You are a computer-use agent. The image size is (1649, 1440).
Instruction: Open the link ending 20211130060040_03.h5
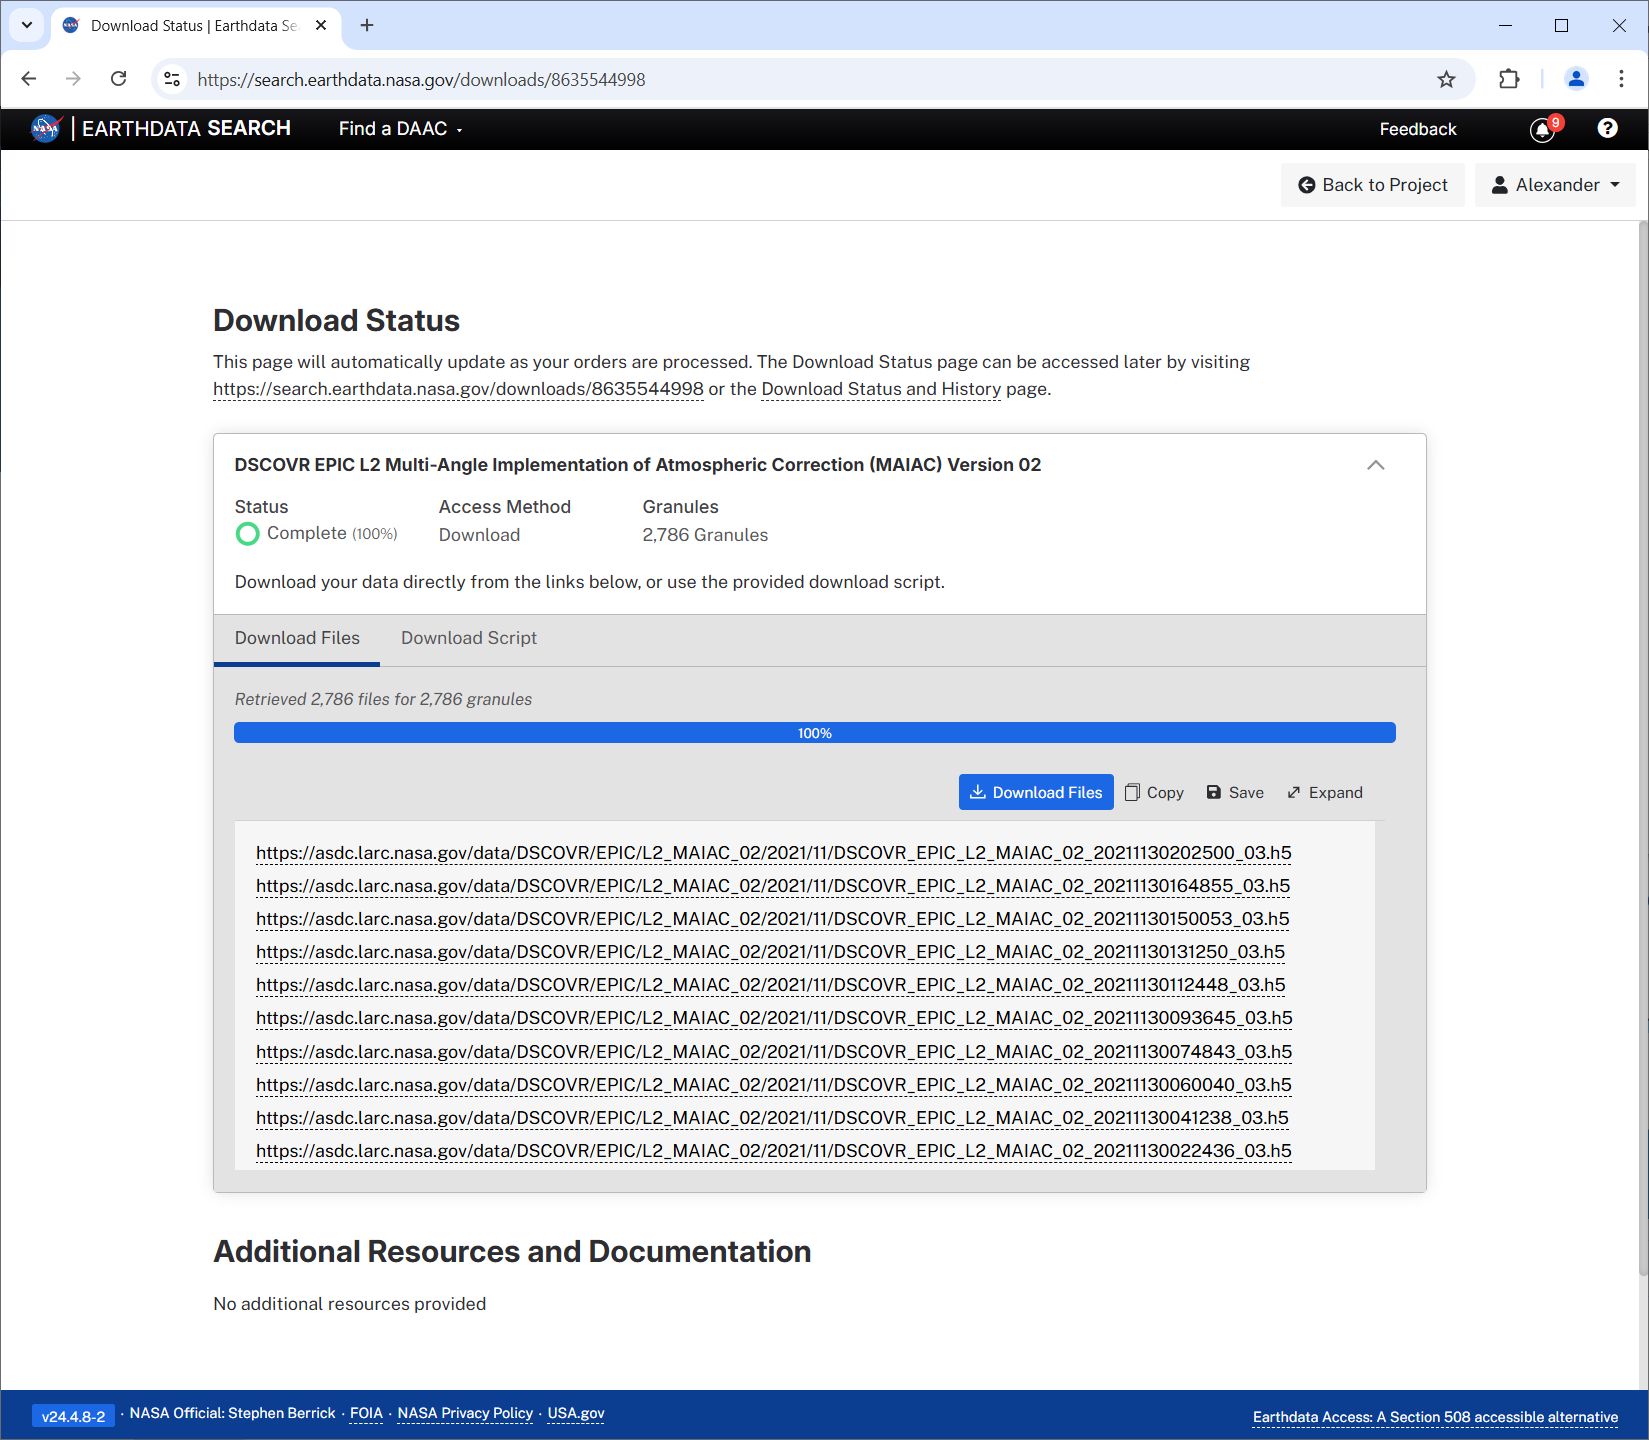[774, 1085]
